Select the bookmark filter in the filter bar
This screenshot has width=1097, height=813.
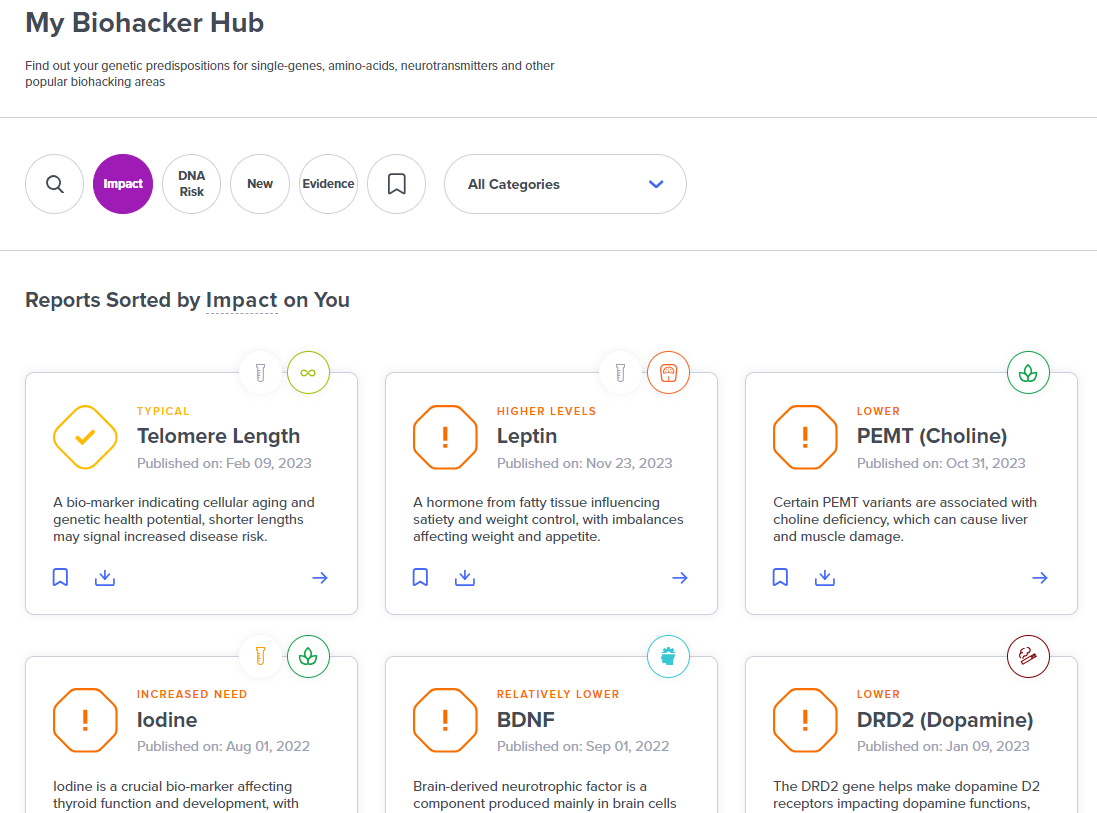click(x=396, y=184)
